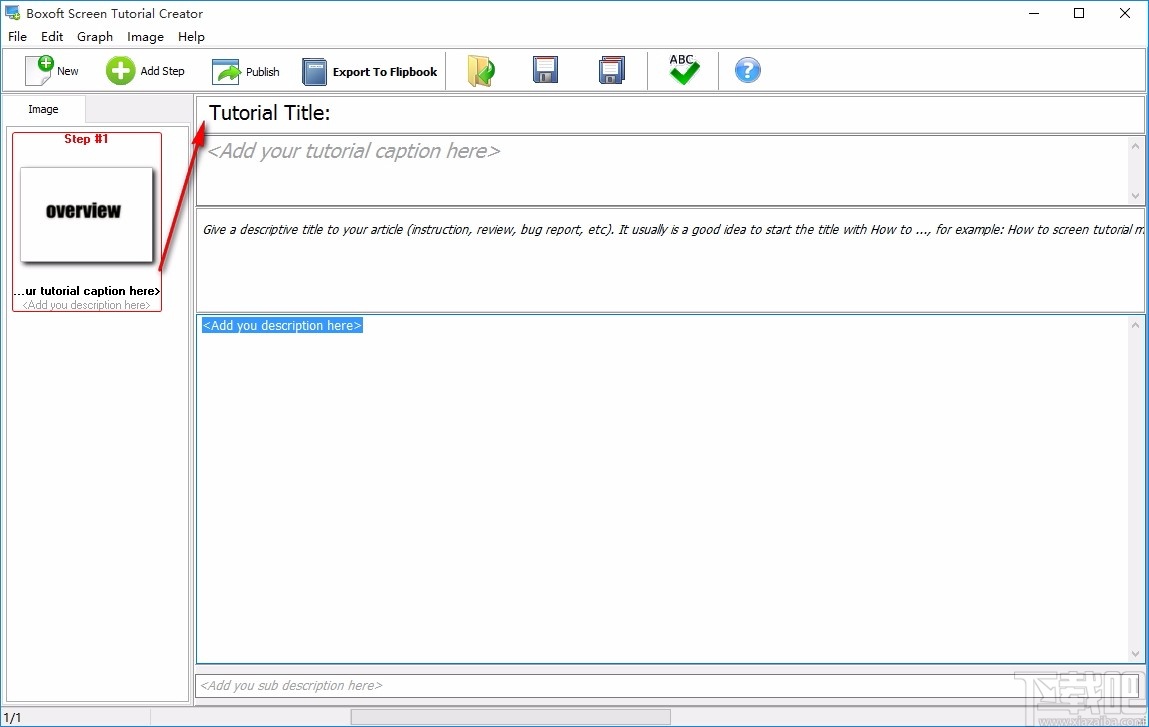Viewport: 1149px width, 727px height.
Task: Open the Graph menu
Action: pos(95,36)
